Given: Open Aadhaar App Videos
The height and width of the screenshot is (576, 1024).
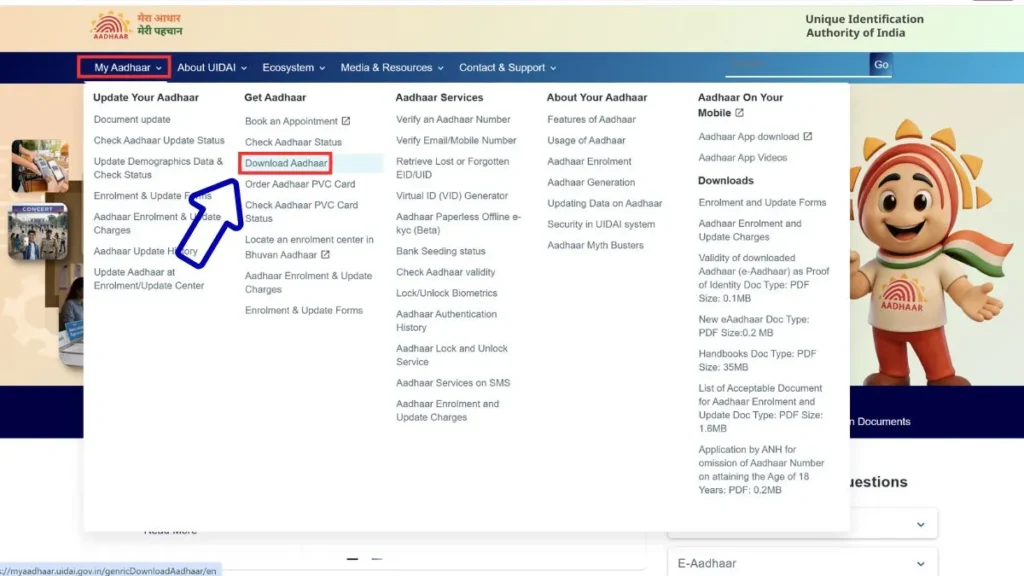Looking at the screenshot, I should point(743,157).
